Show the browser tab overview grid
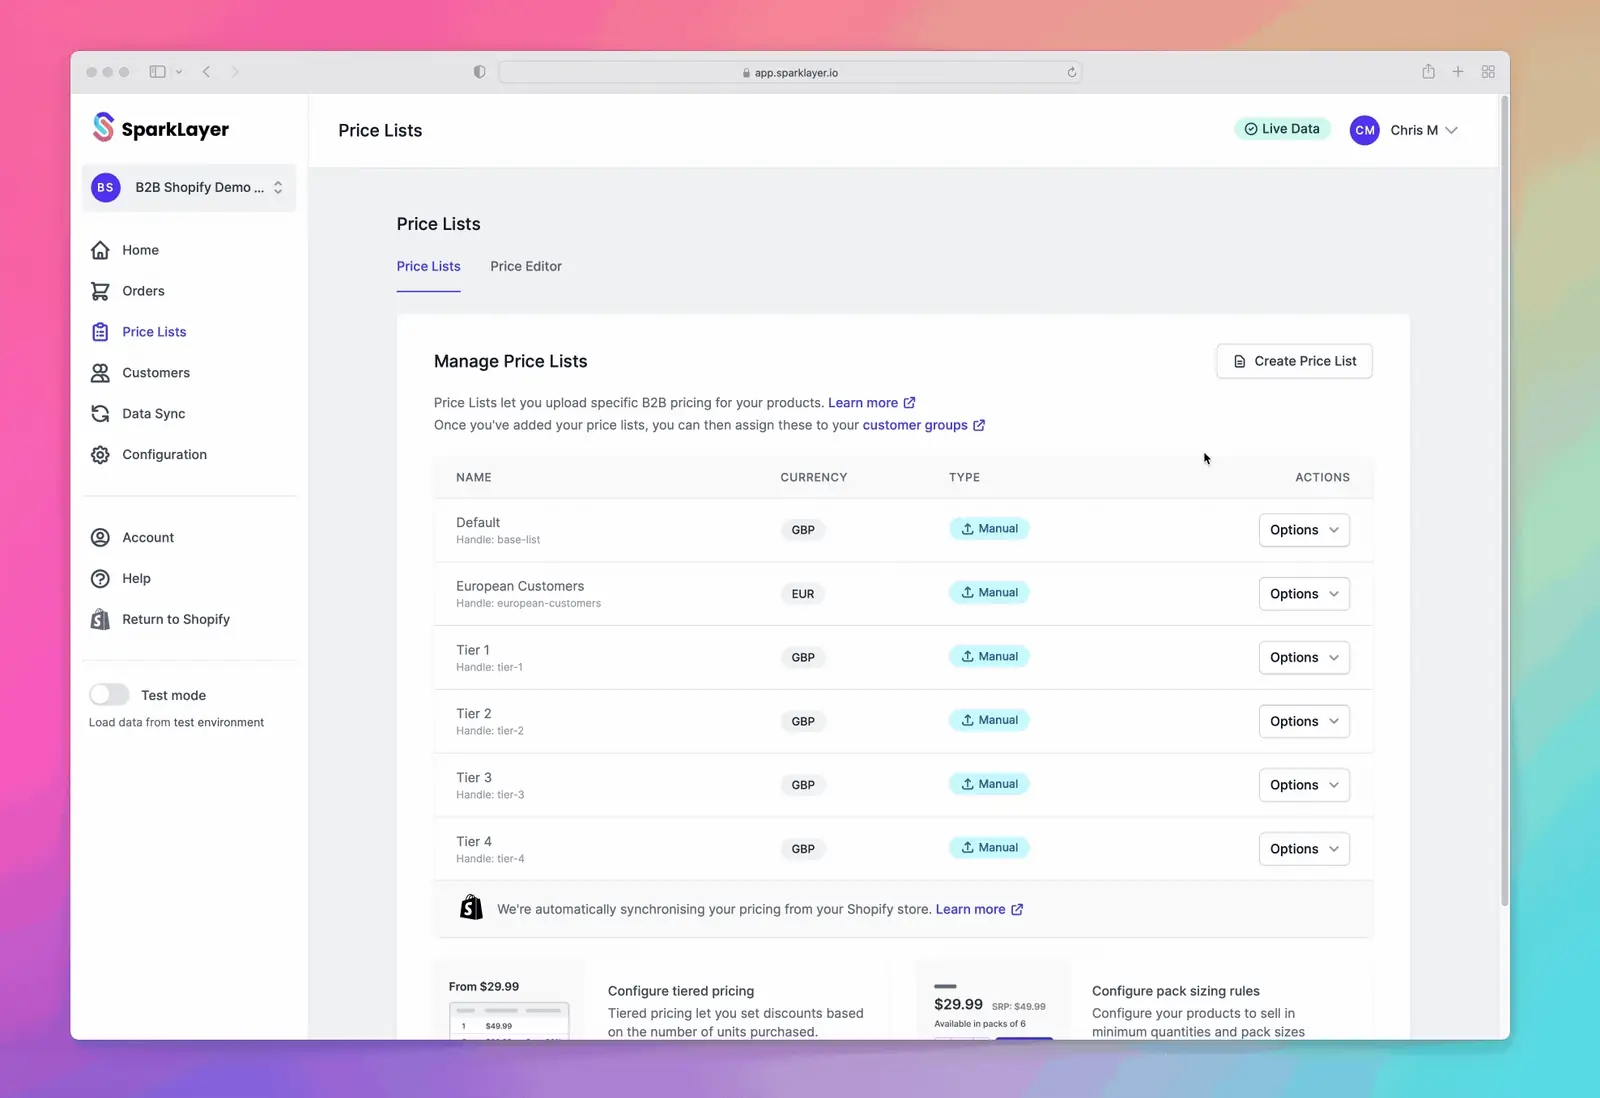 click(1488, 72)
